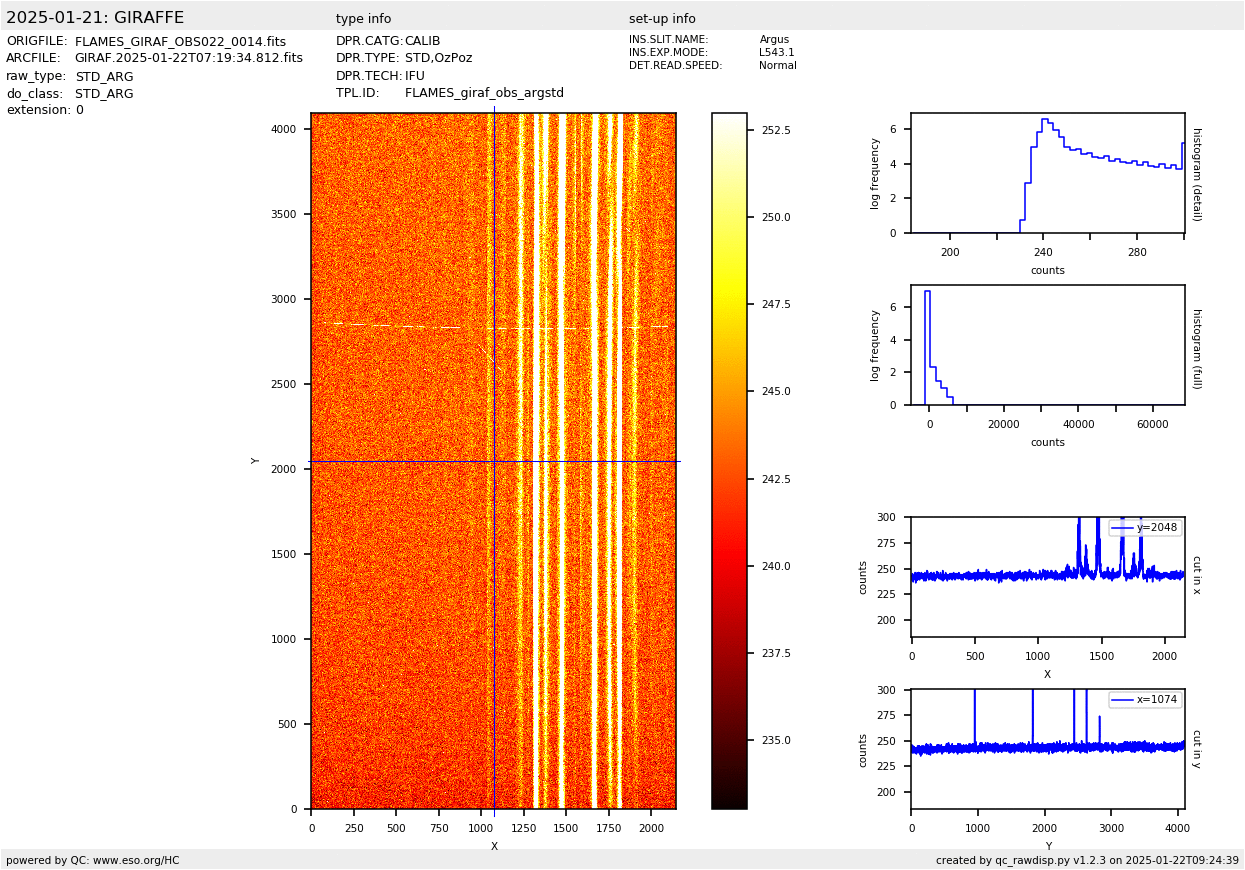Select the 'set-up info' header
Image resolution: width=1245 pixels, height=870 pixels.
[x=662, y=19]
